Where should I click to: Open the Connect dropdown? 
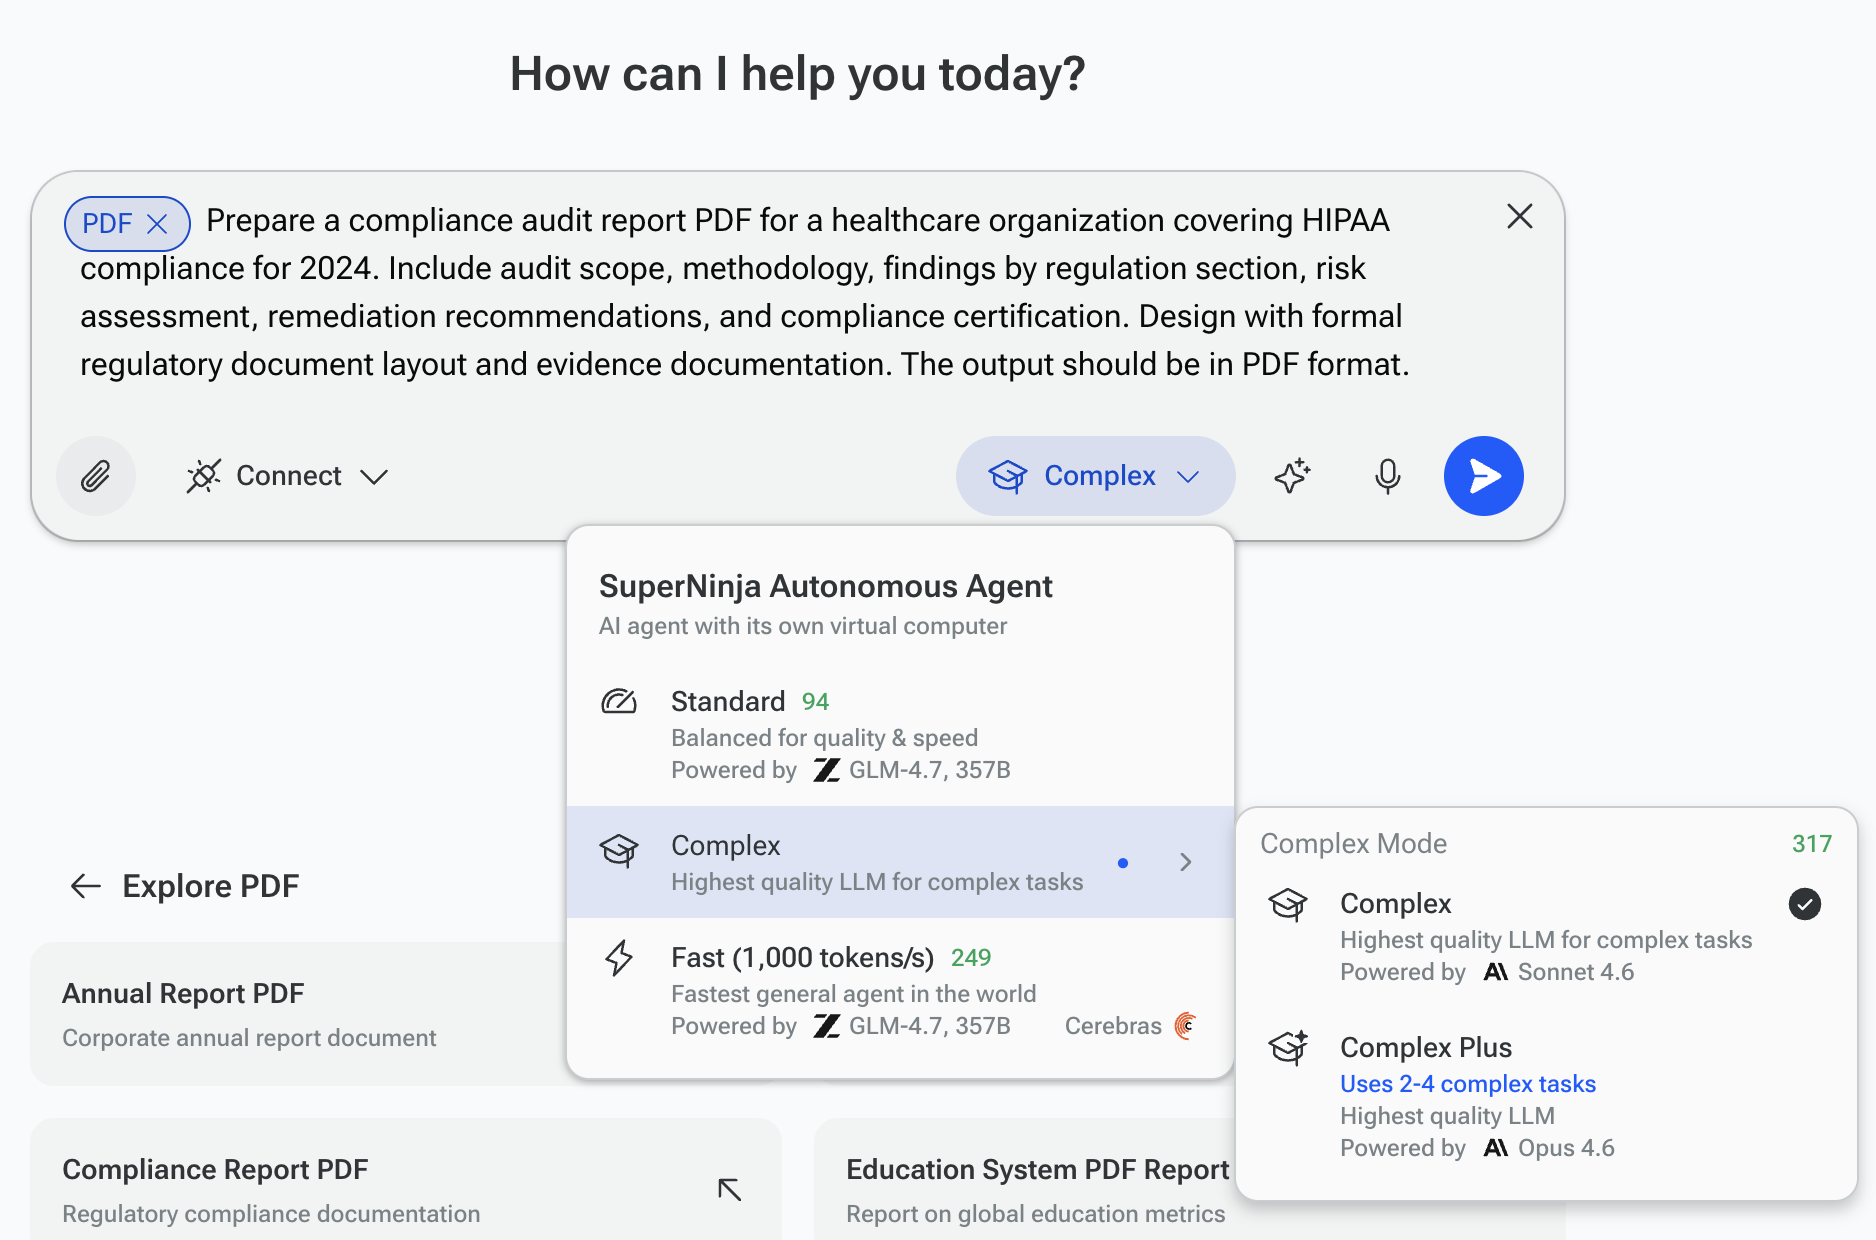point(288,476)
